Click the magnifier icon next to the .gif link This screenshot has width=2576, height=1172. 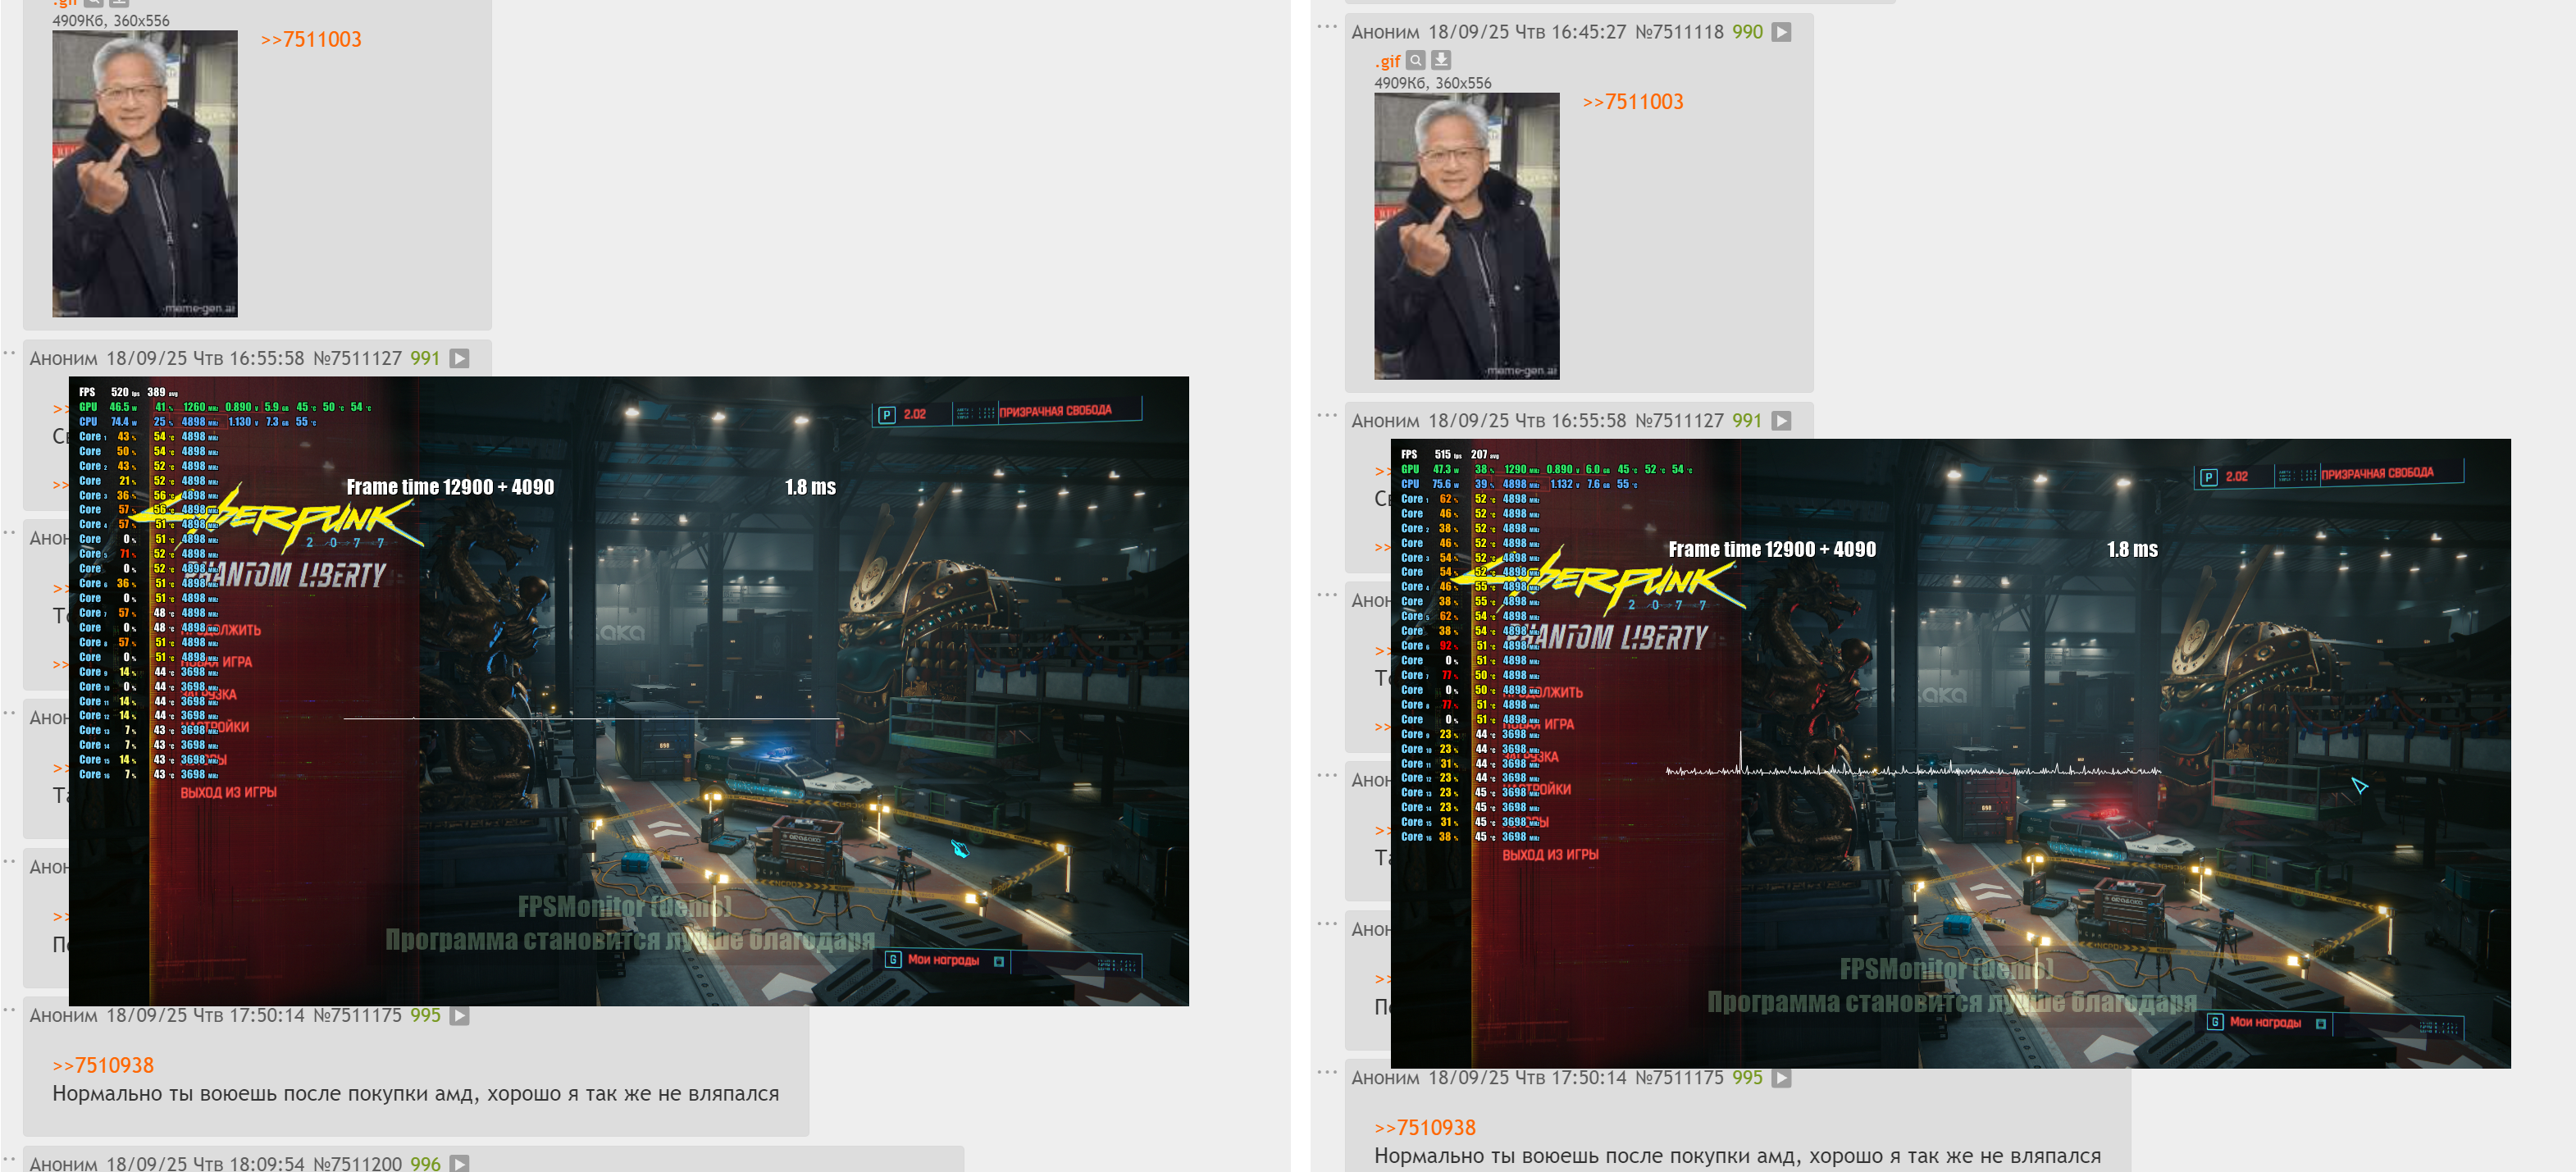[x=1415, y=60]
